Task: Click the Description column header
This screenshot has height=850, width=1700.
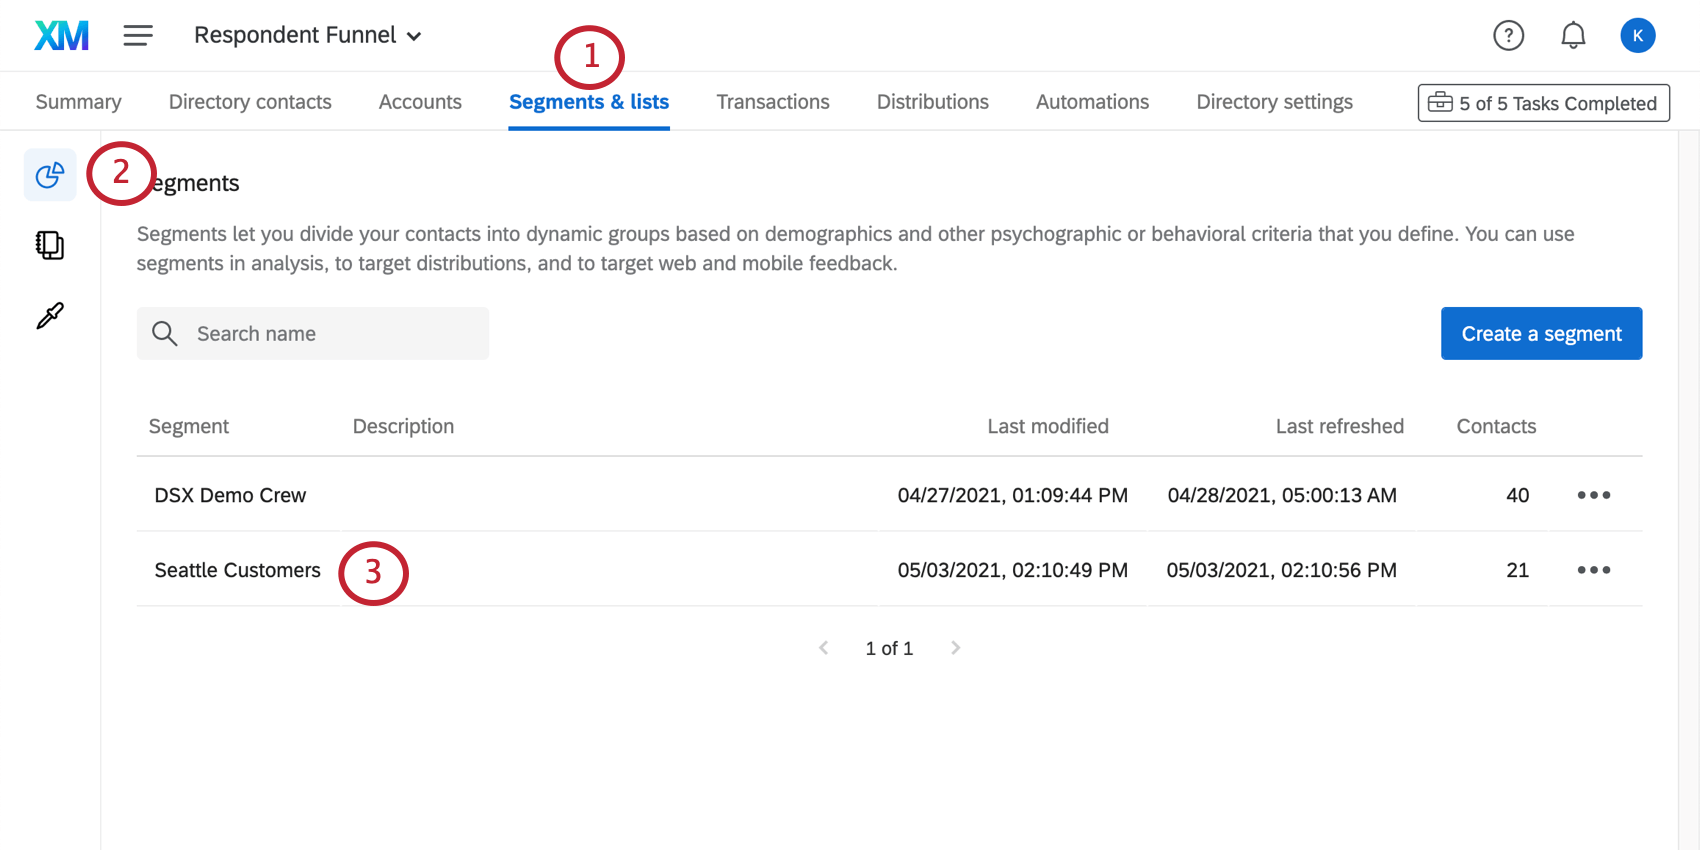Action: (403, 426)
